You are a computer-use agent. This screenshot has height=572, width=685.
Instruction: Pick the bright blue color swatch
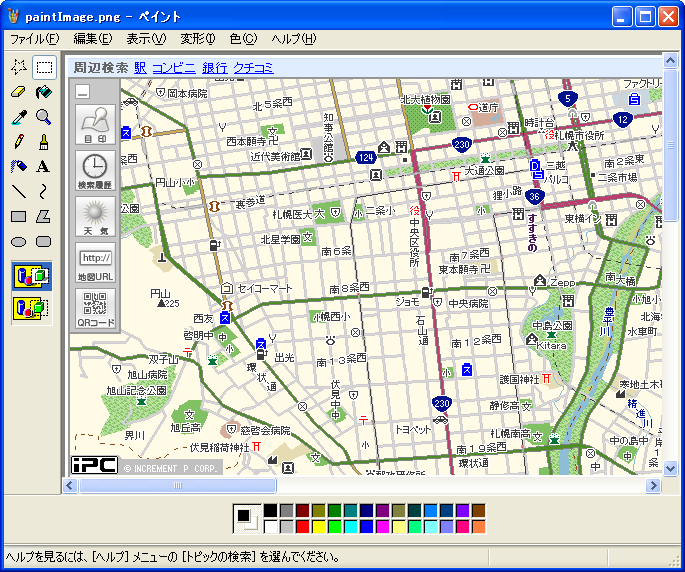tap(367, 527)
